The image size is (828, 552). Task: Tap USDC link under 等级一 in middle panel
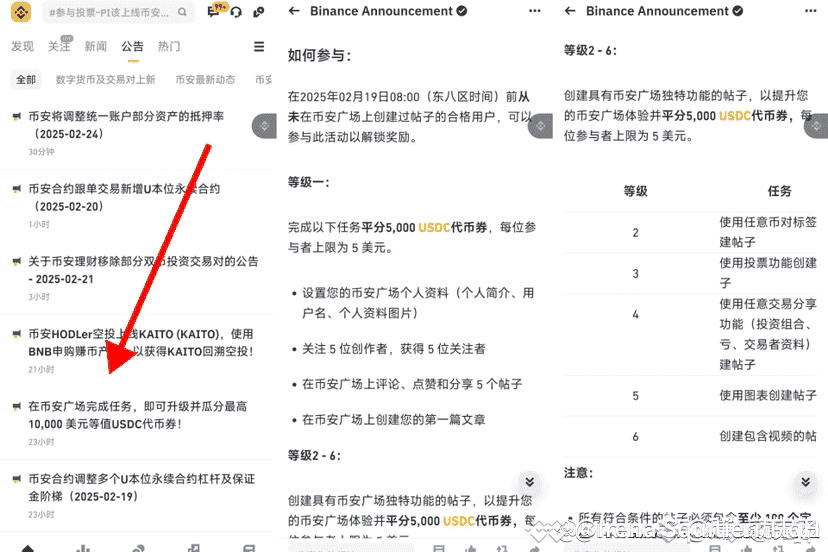pos(434,228)
